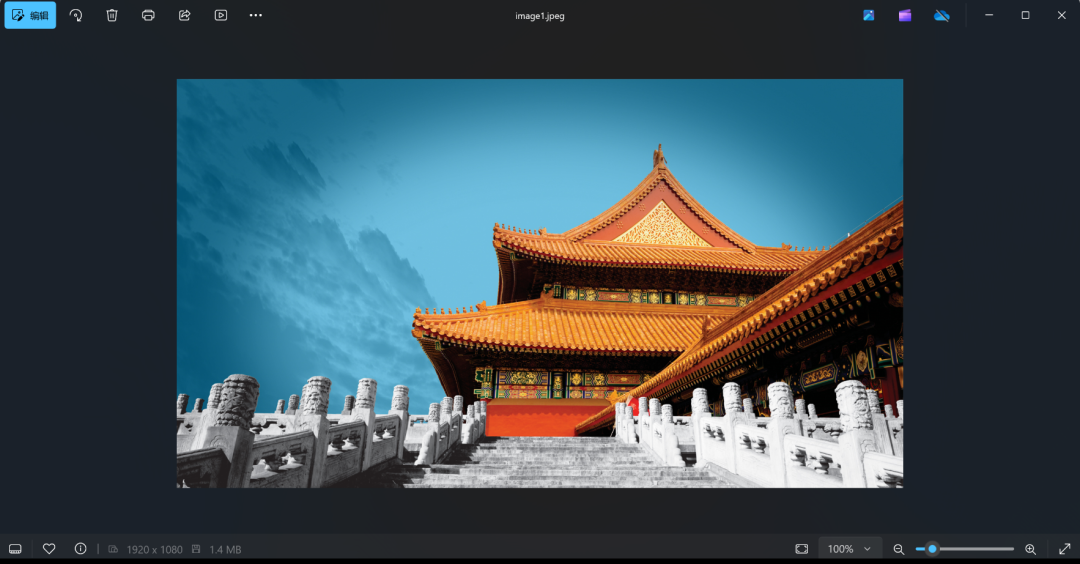Viewport: 1080px width, 564px height.
Task: Open the 100% zoom level dropdown
Action: (x=849, y=549)
